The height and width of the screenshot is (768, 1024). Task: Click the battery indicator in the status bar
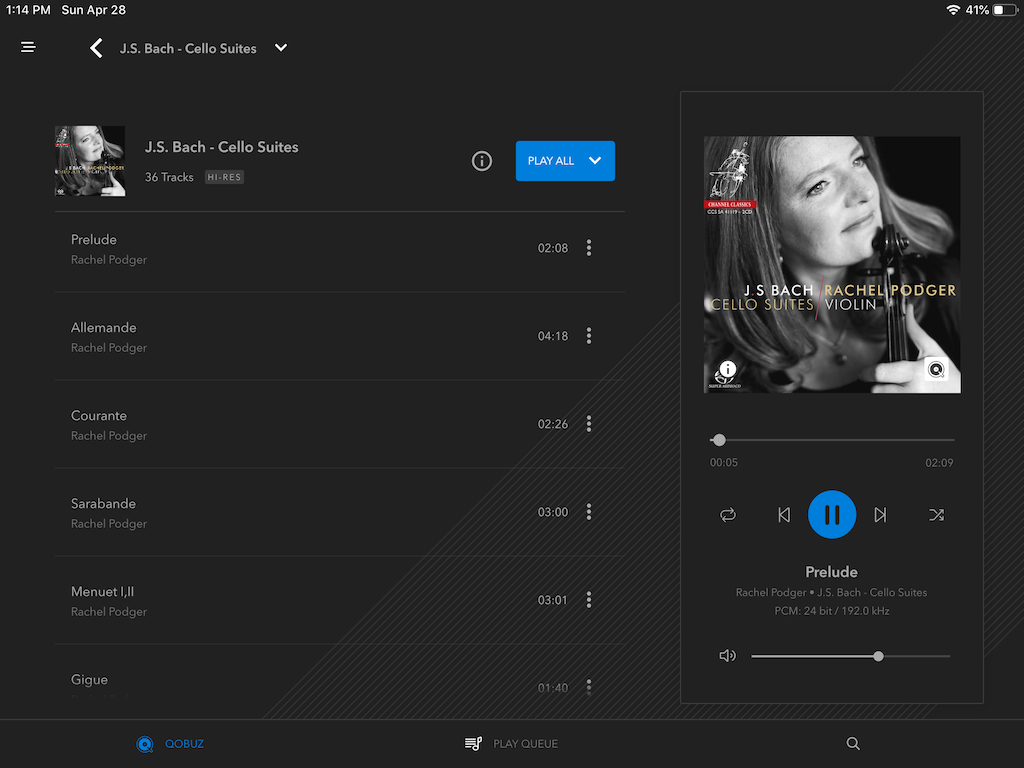coord(1005,10)
